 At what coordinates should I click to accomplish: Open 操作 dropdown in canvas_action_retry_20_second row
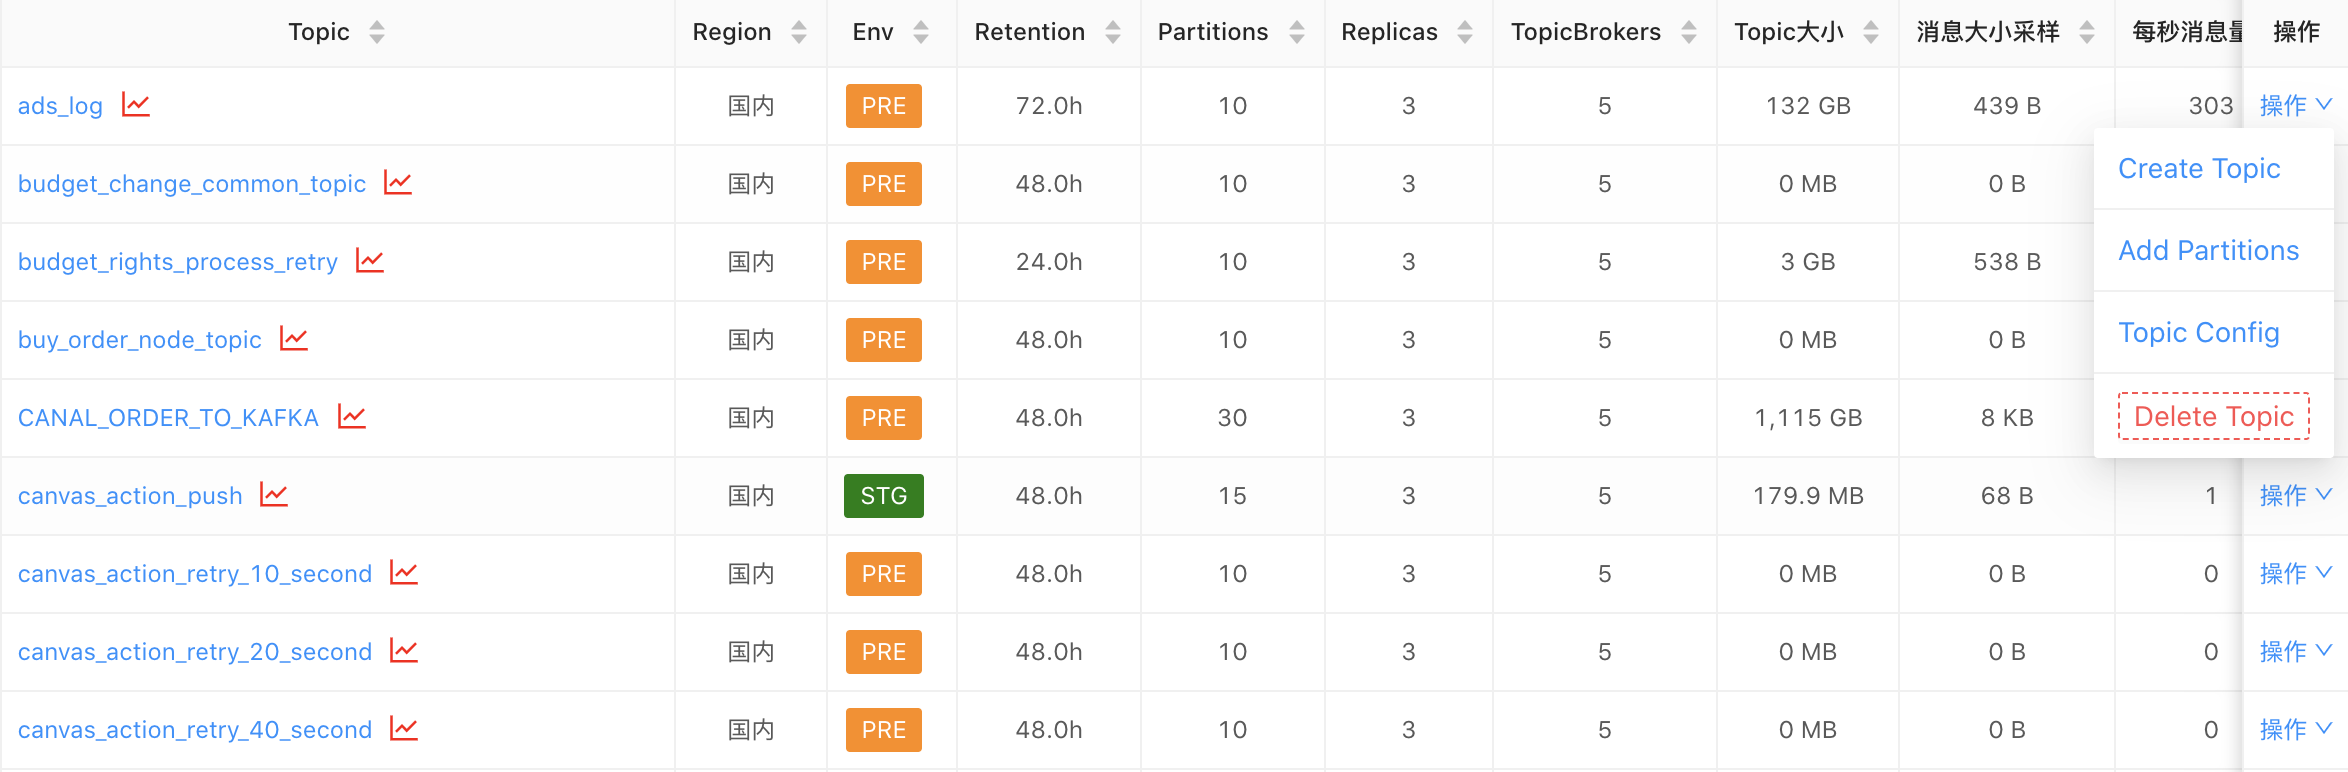tap(2295, 651)
